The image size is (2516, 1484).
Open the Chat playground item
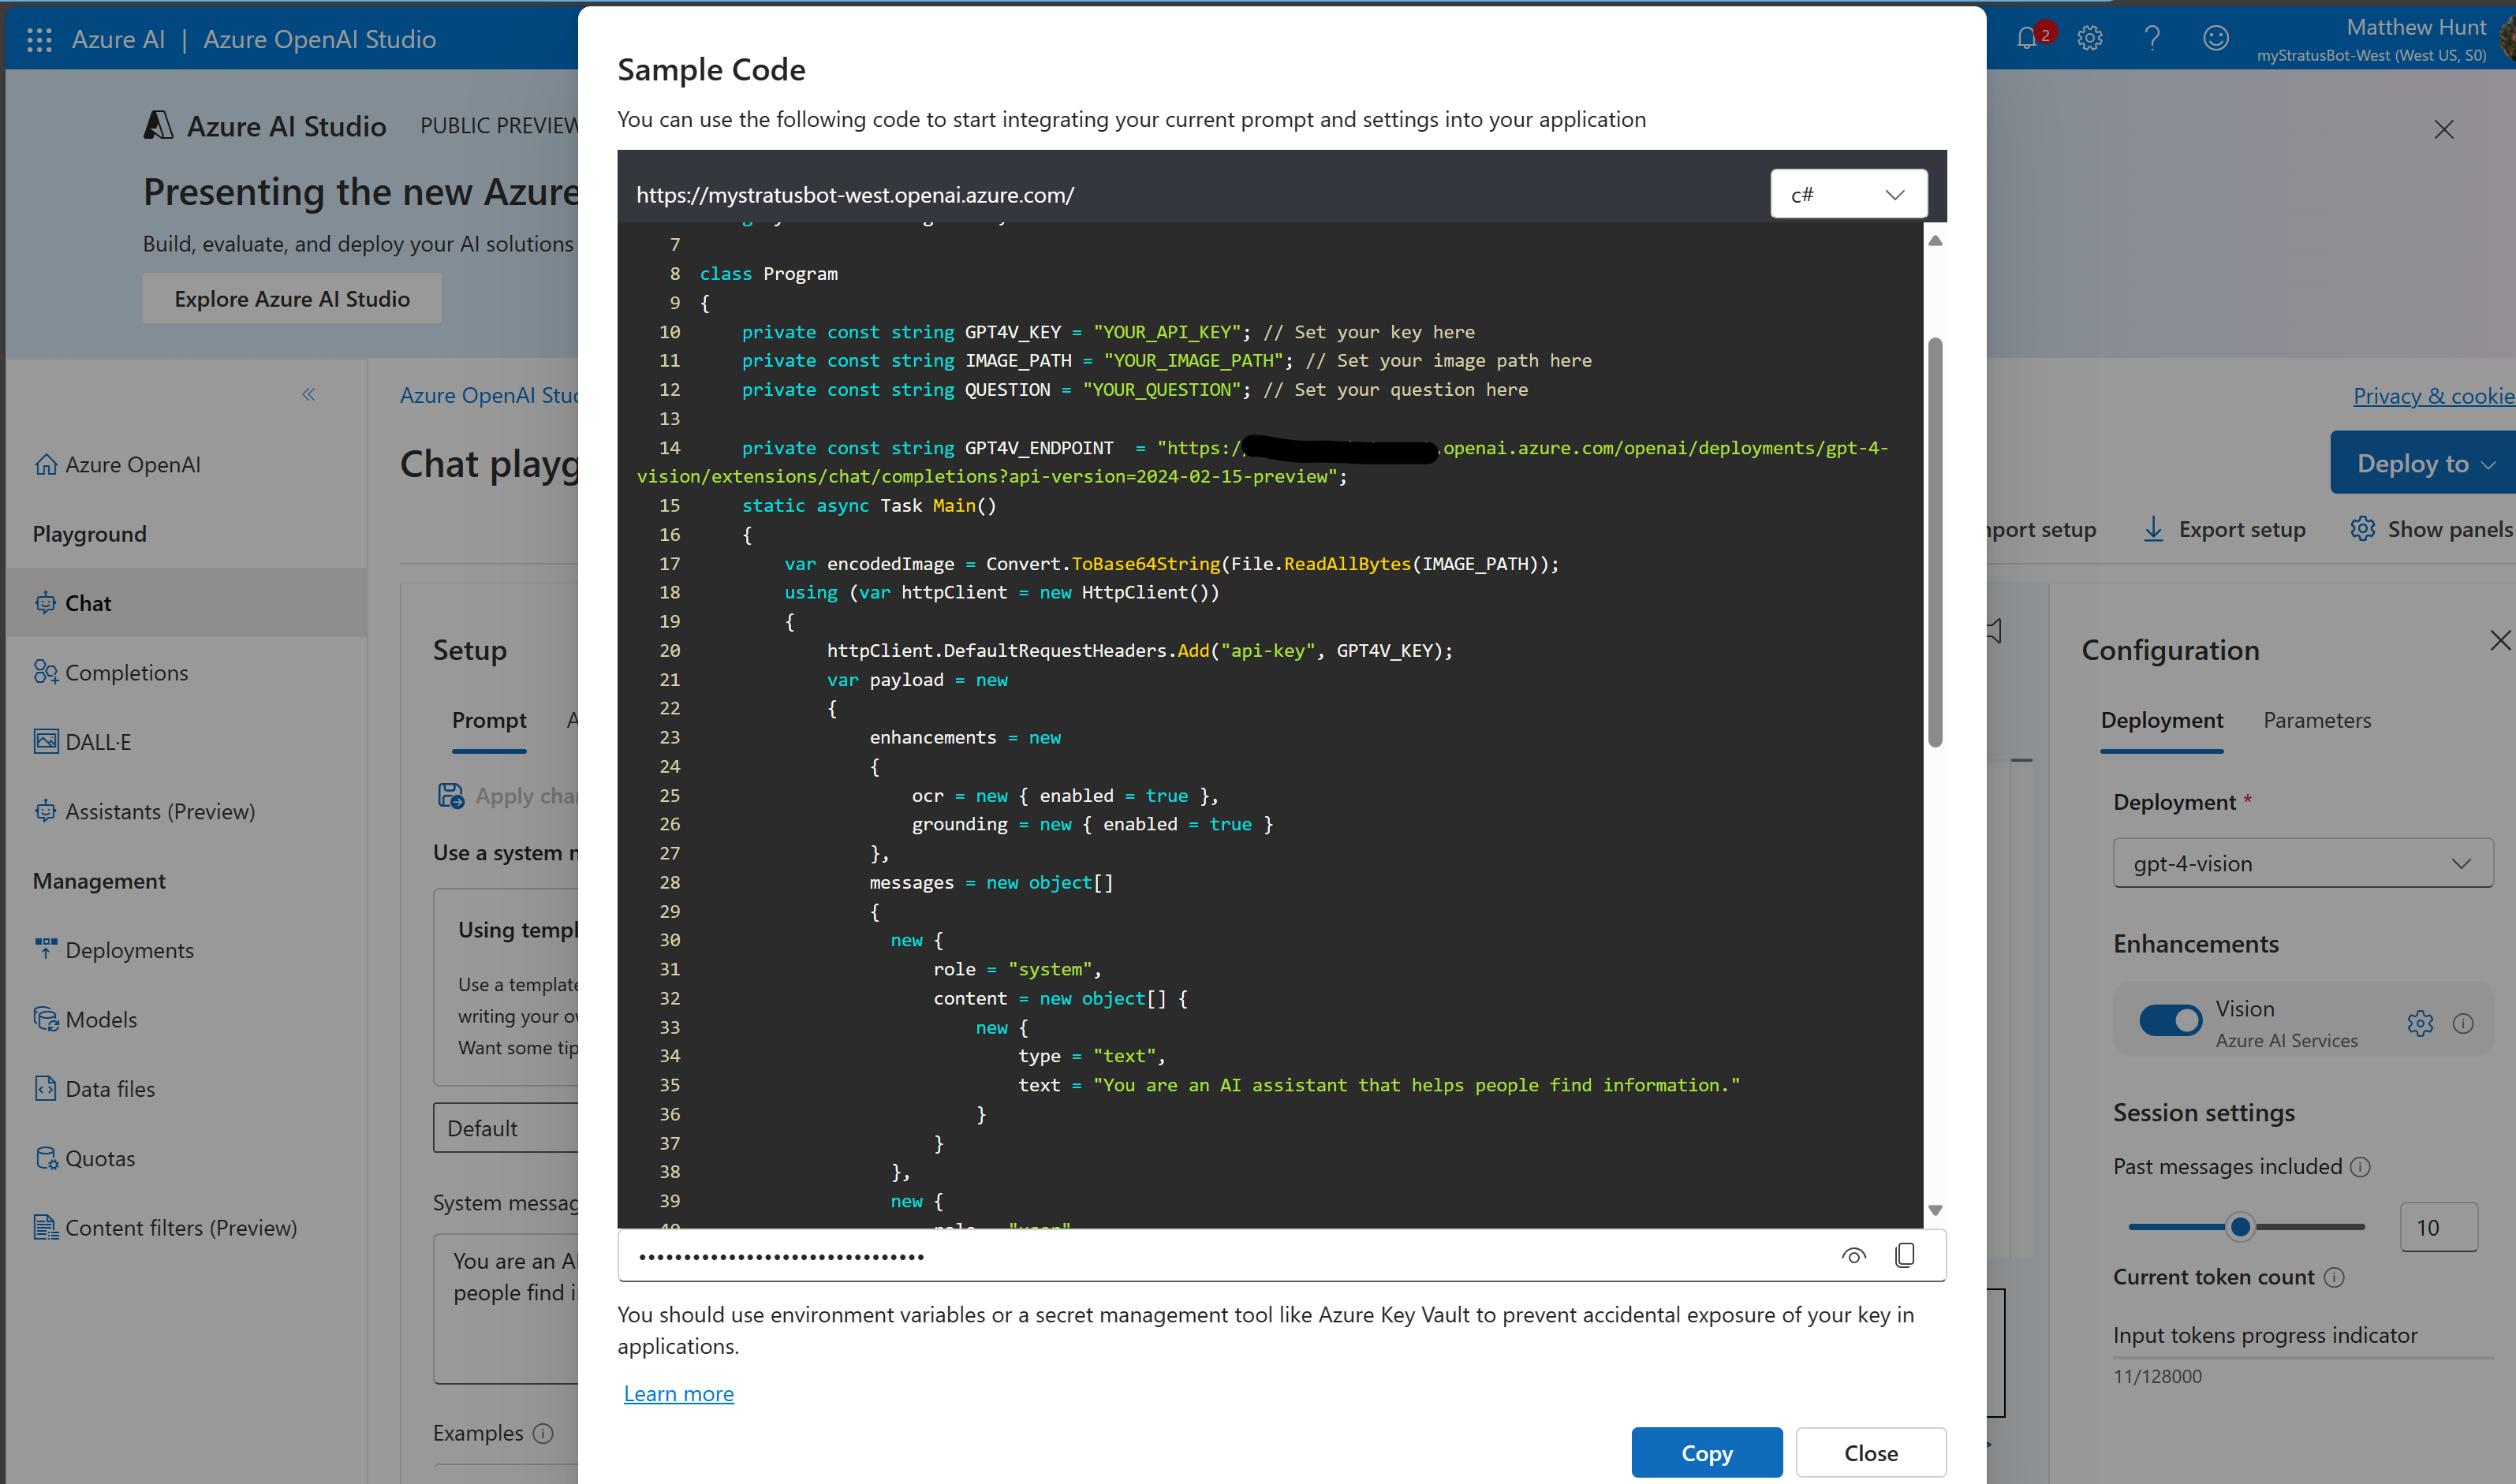pyautogui.click(x=186, y=603)
